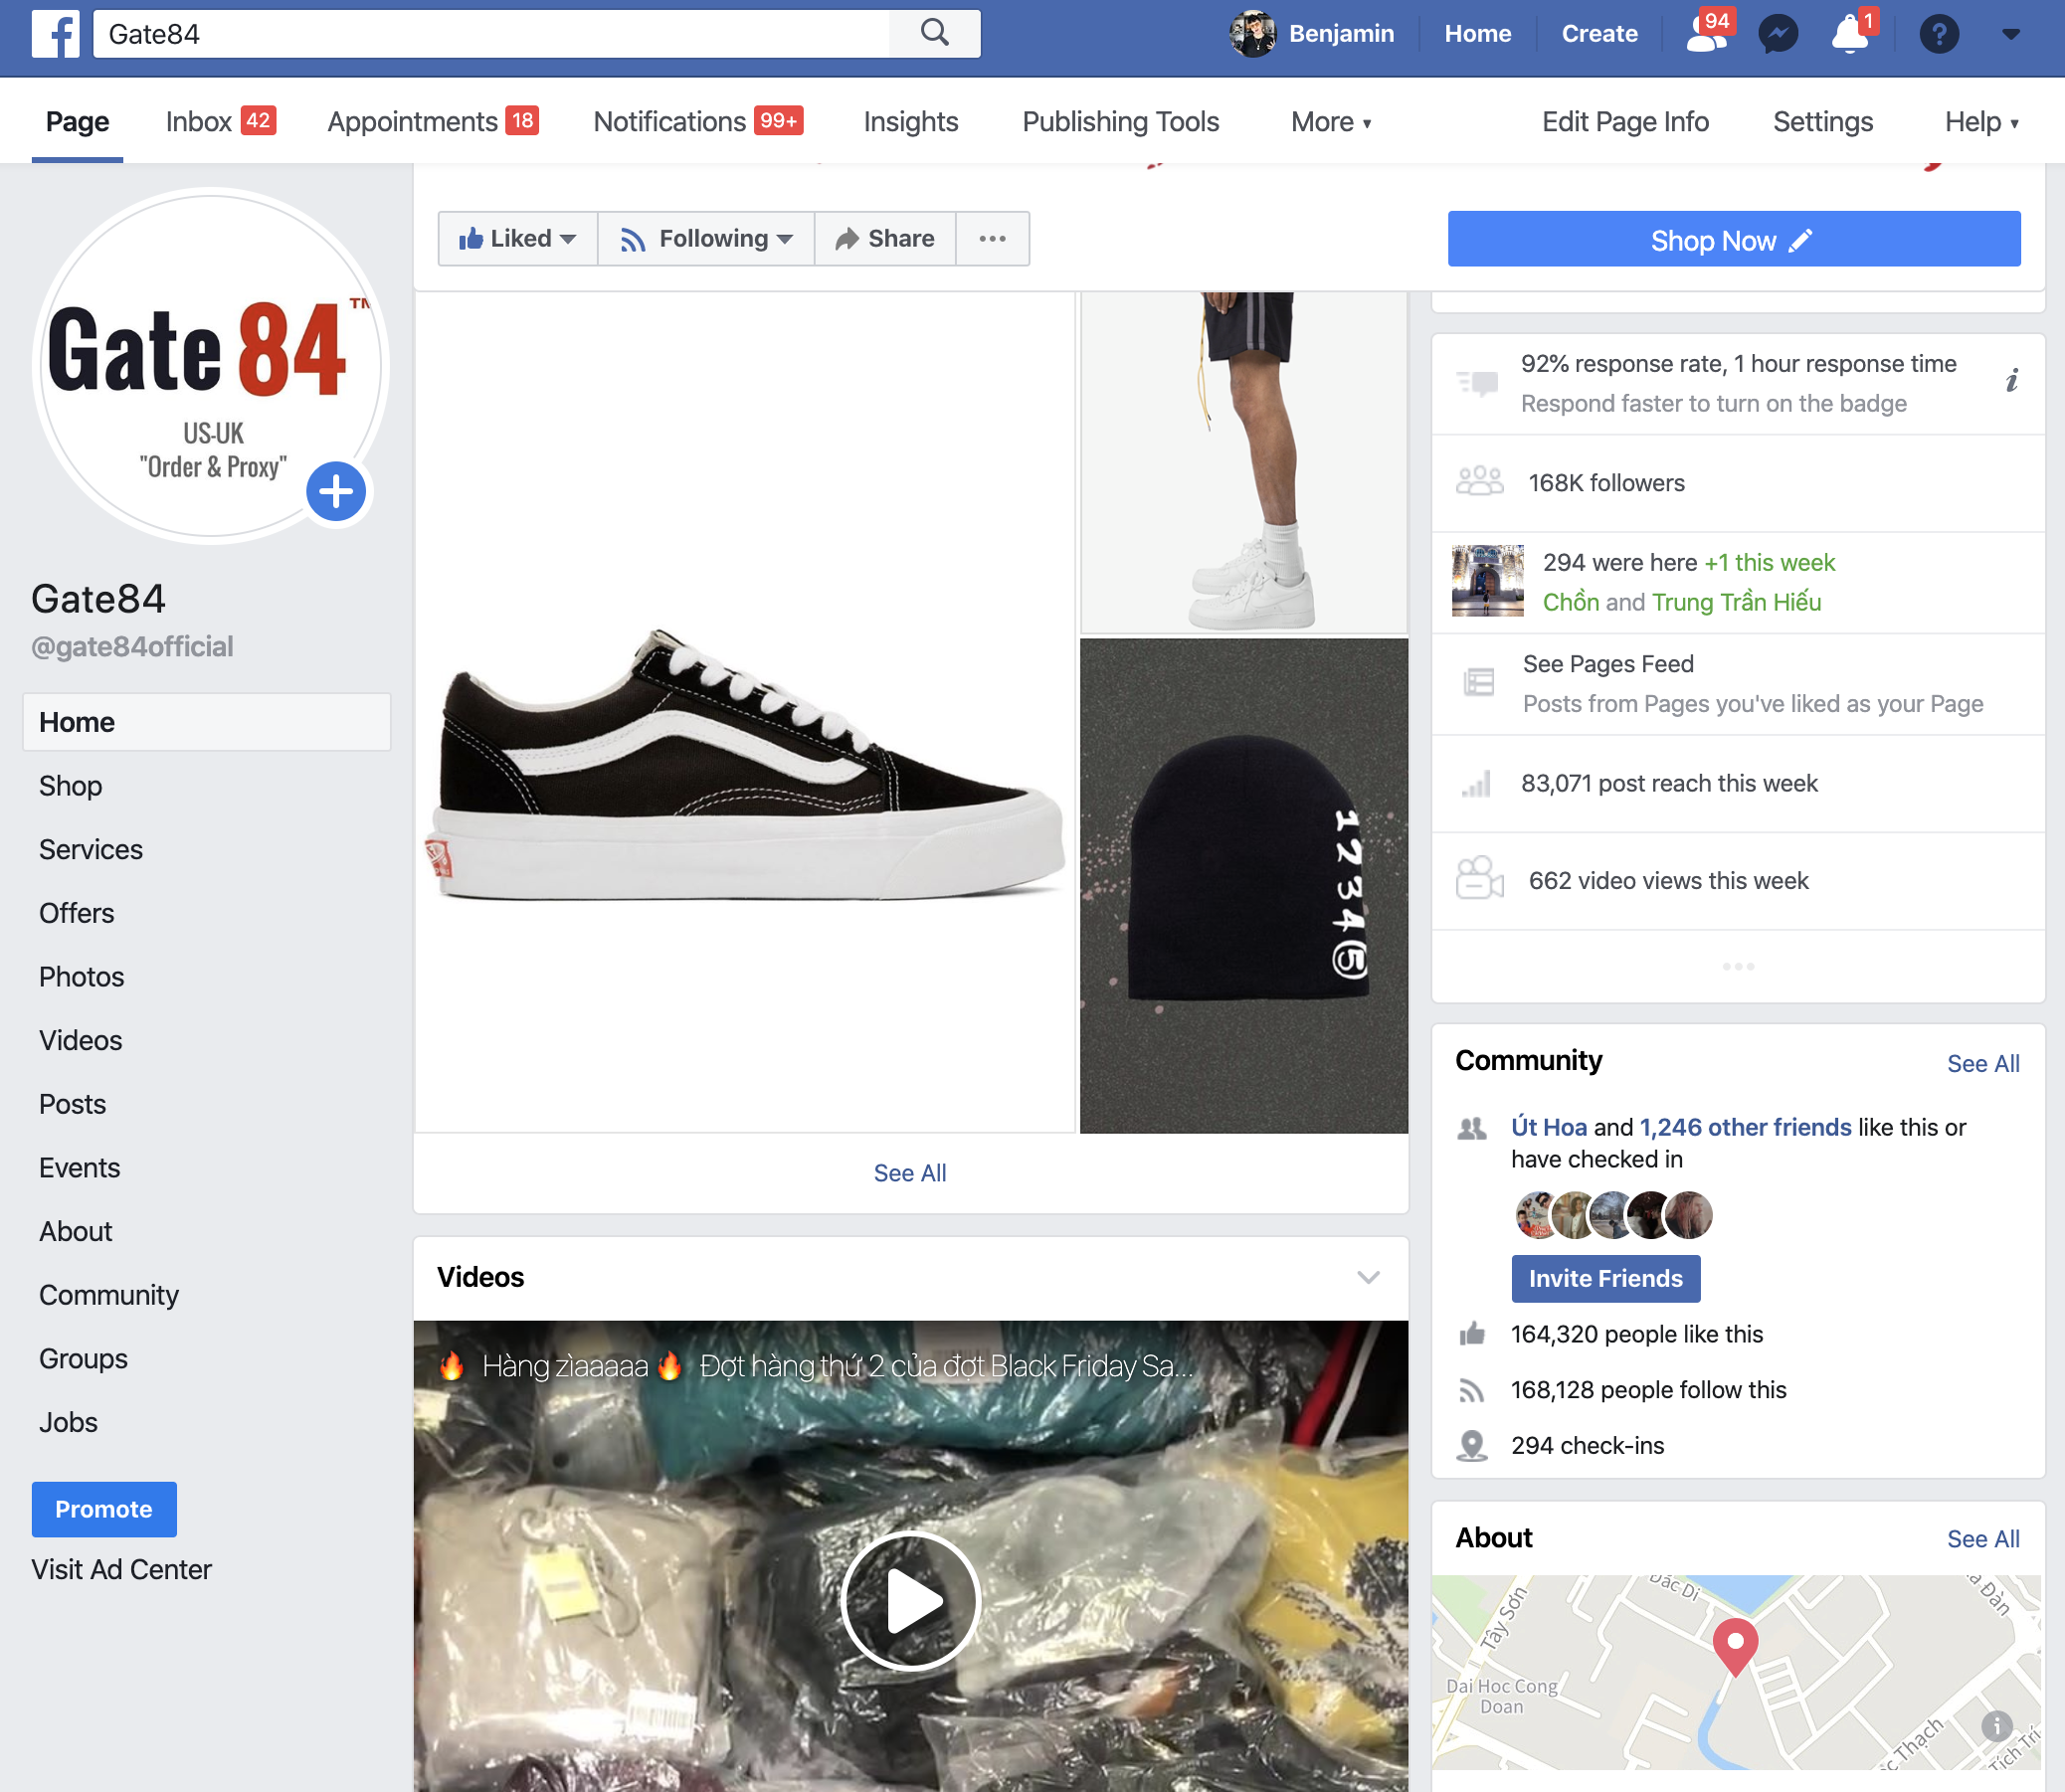Click the three-dots more options button
2065x1792 pixels.
coord(992,239)
